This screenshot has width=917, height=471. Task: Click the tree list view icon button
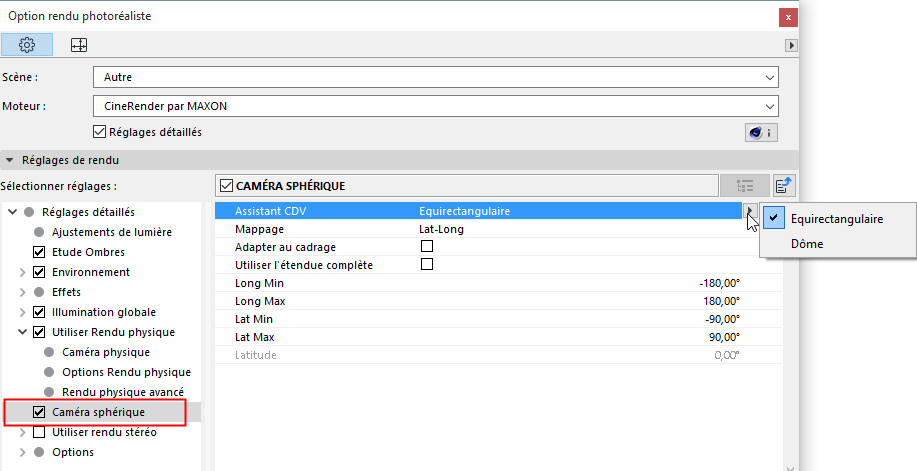tap(745, 185)
